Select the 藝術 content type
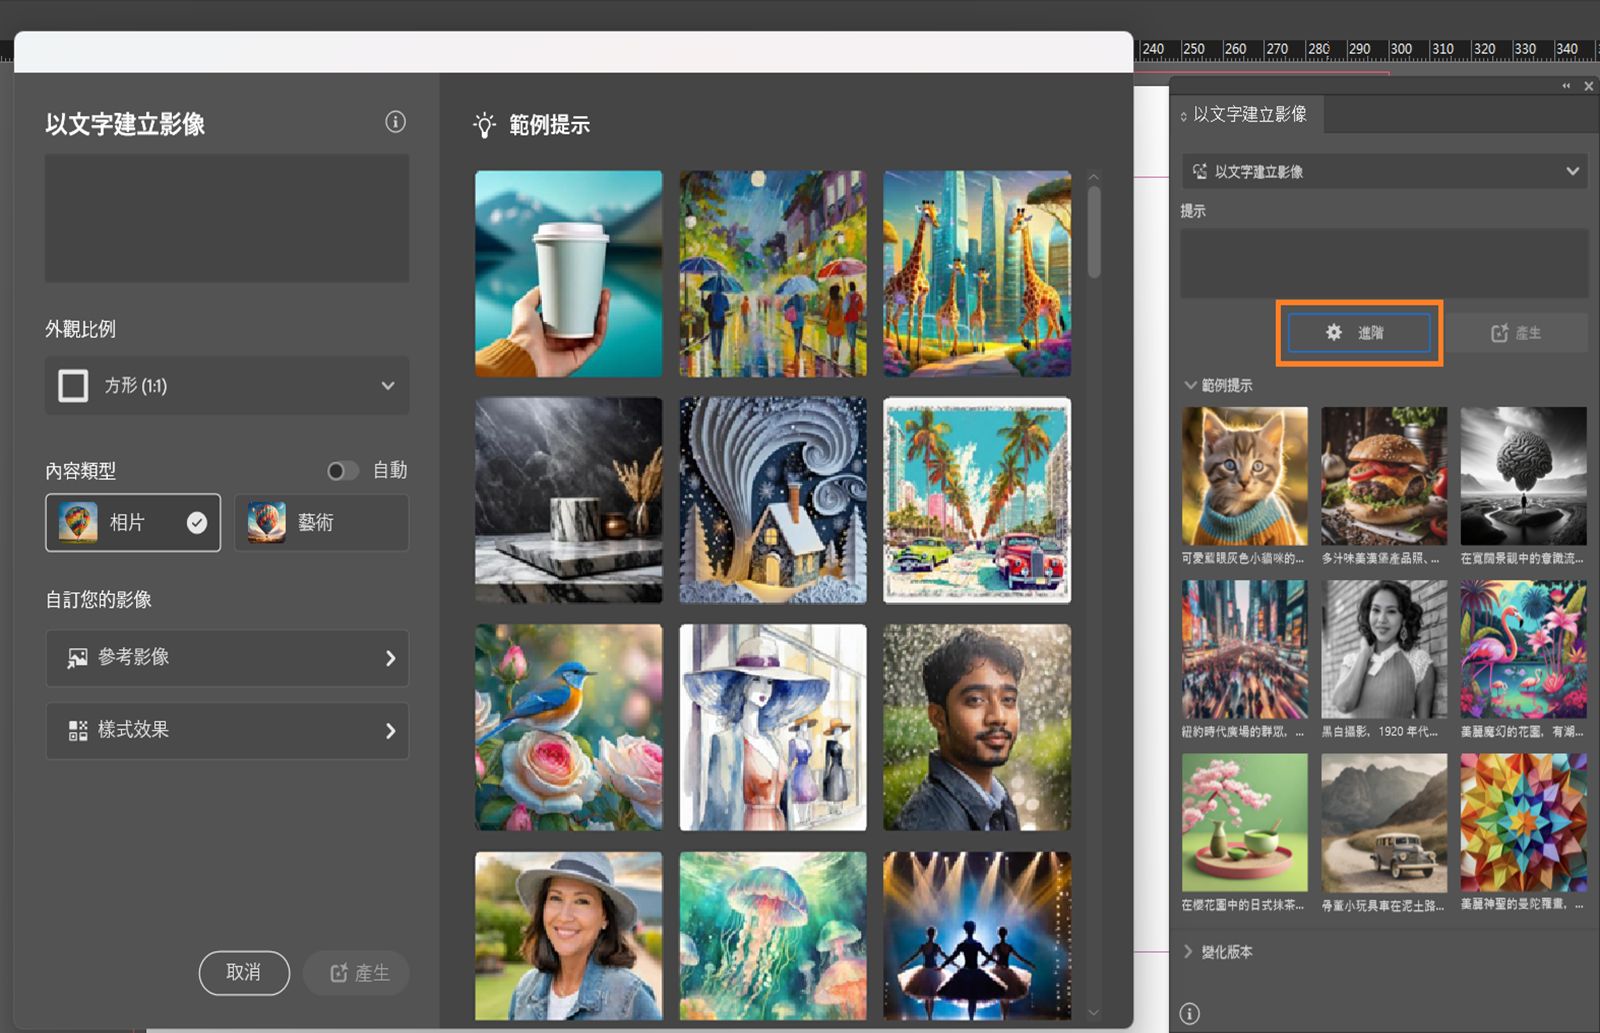Image resolution: width=1600 pixels, height=1033 pixels. [x=321, y=522]
